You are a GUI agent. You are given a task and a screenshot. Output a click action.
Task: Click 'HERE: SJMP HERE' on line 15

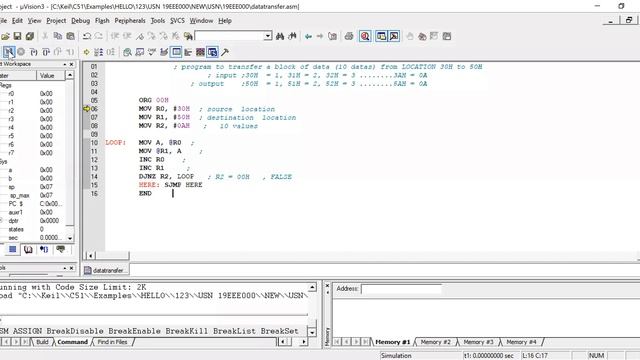[x=171, y=185]
